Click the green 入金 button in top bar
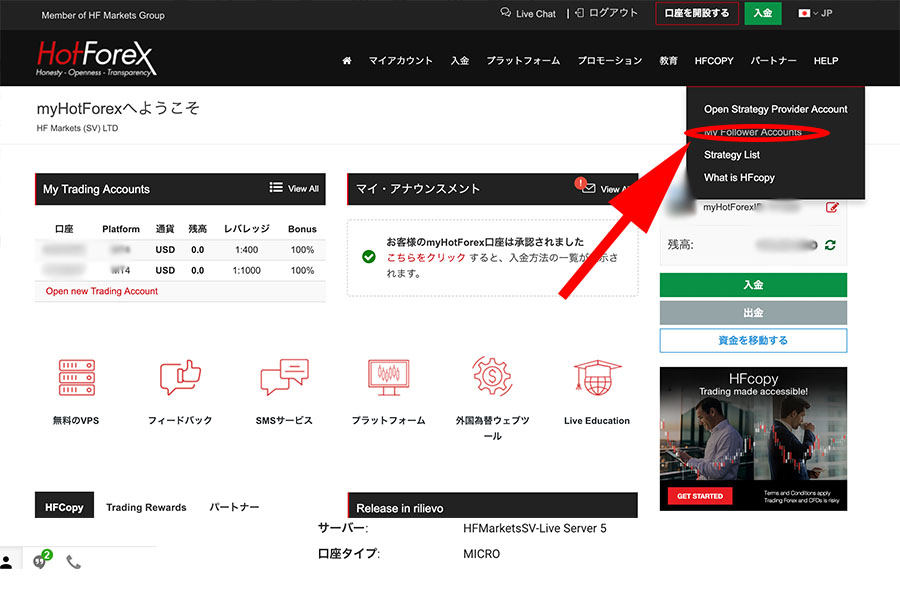The height and width of the screenshot is (593, 900). (763, 13)
